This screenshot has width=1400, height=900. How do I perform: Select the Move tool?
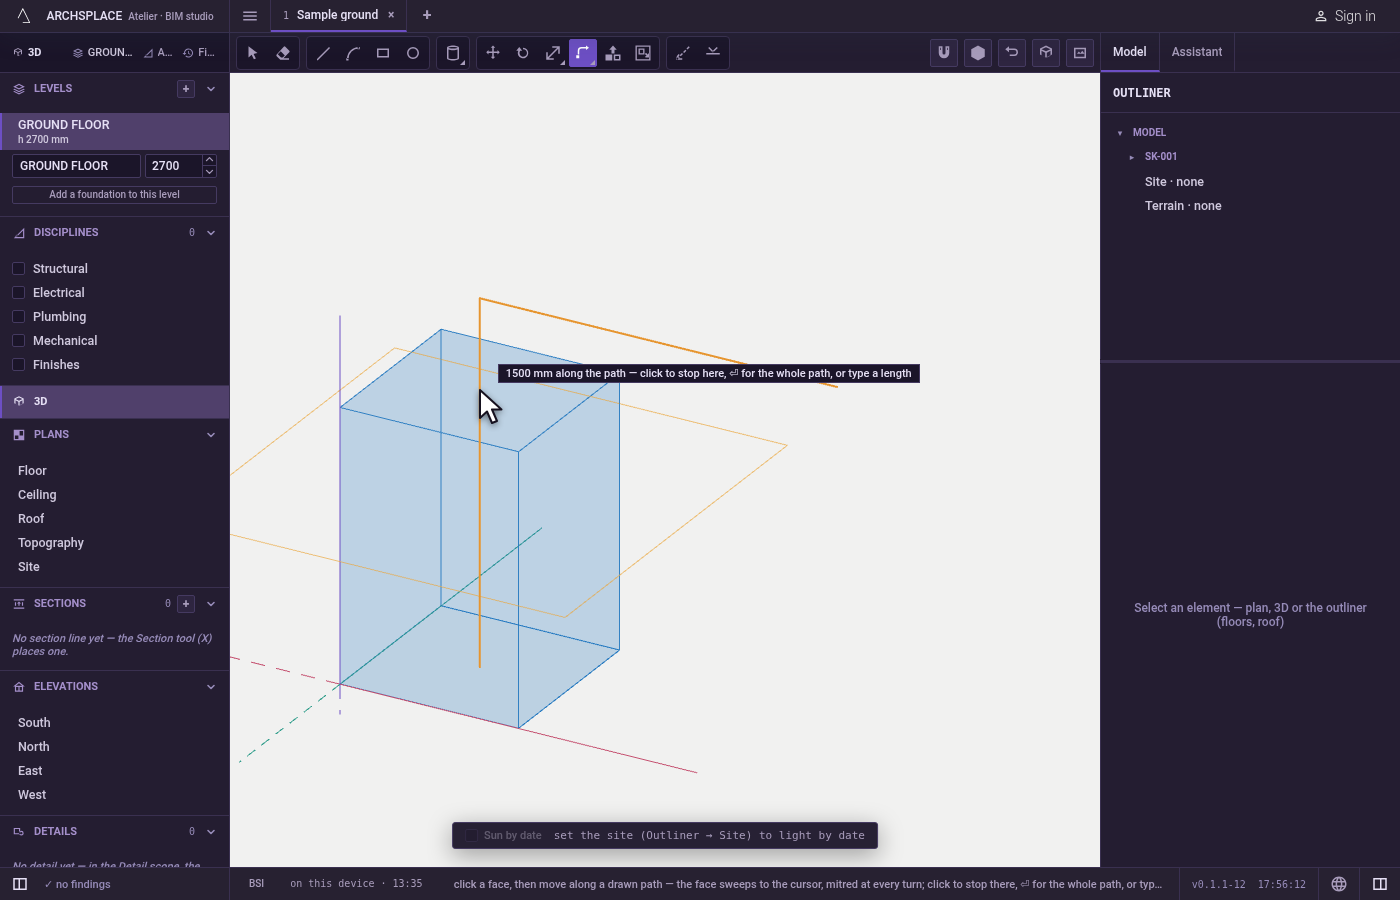click(493, 53)
